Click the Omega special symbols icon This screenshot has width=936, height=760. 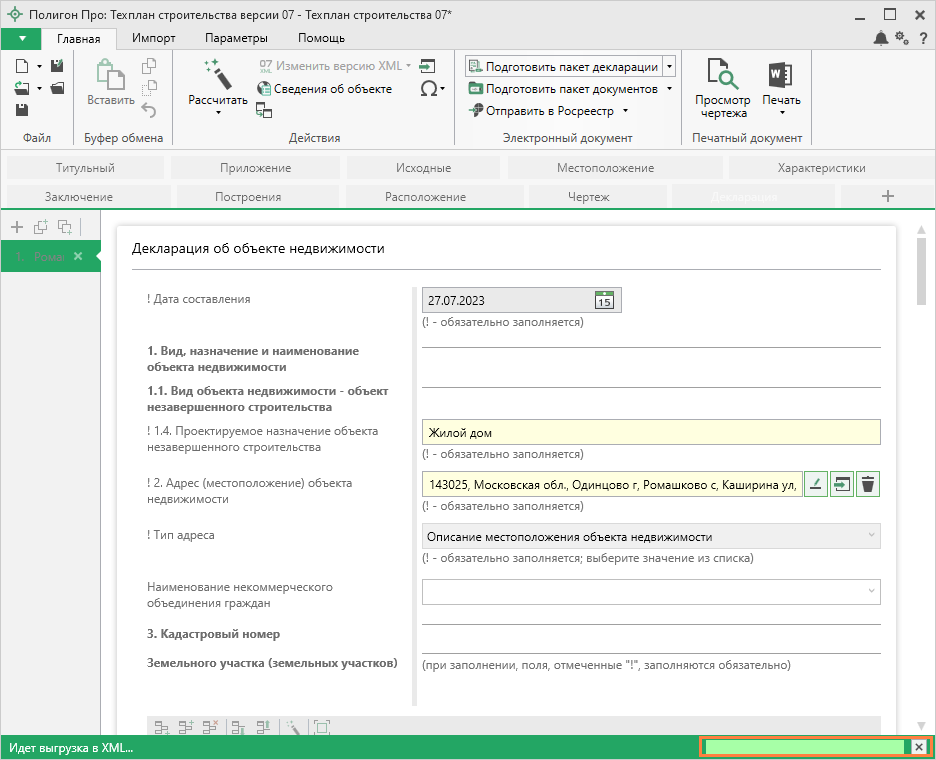[428, 88]
